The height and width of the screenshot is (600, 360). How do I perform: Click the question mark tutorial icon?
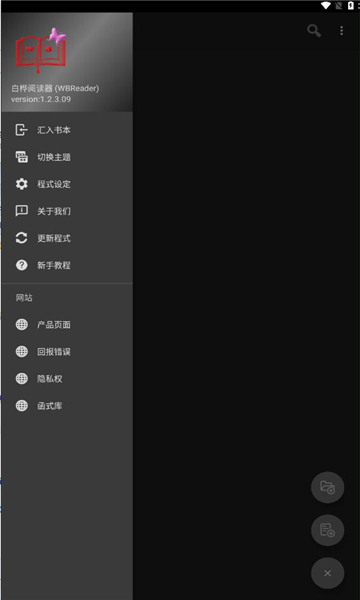point(21,265)
